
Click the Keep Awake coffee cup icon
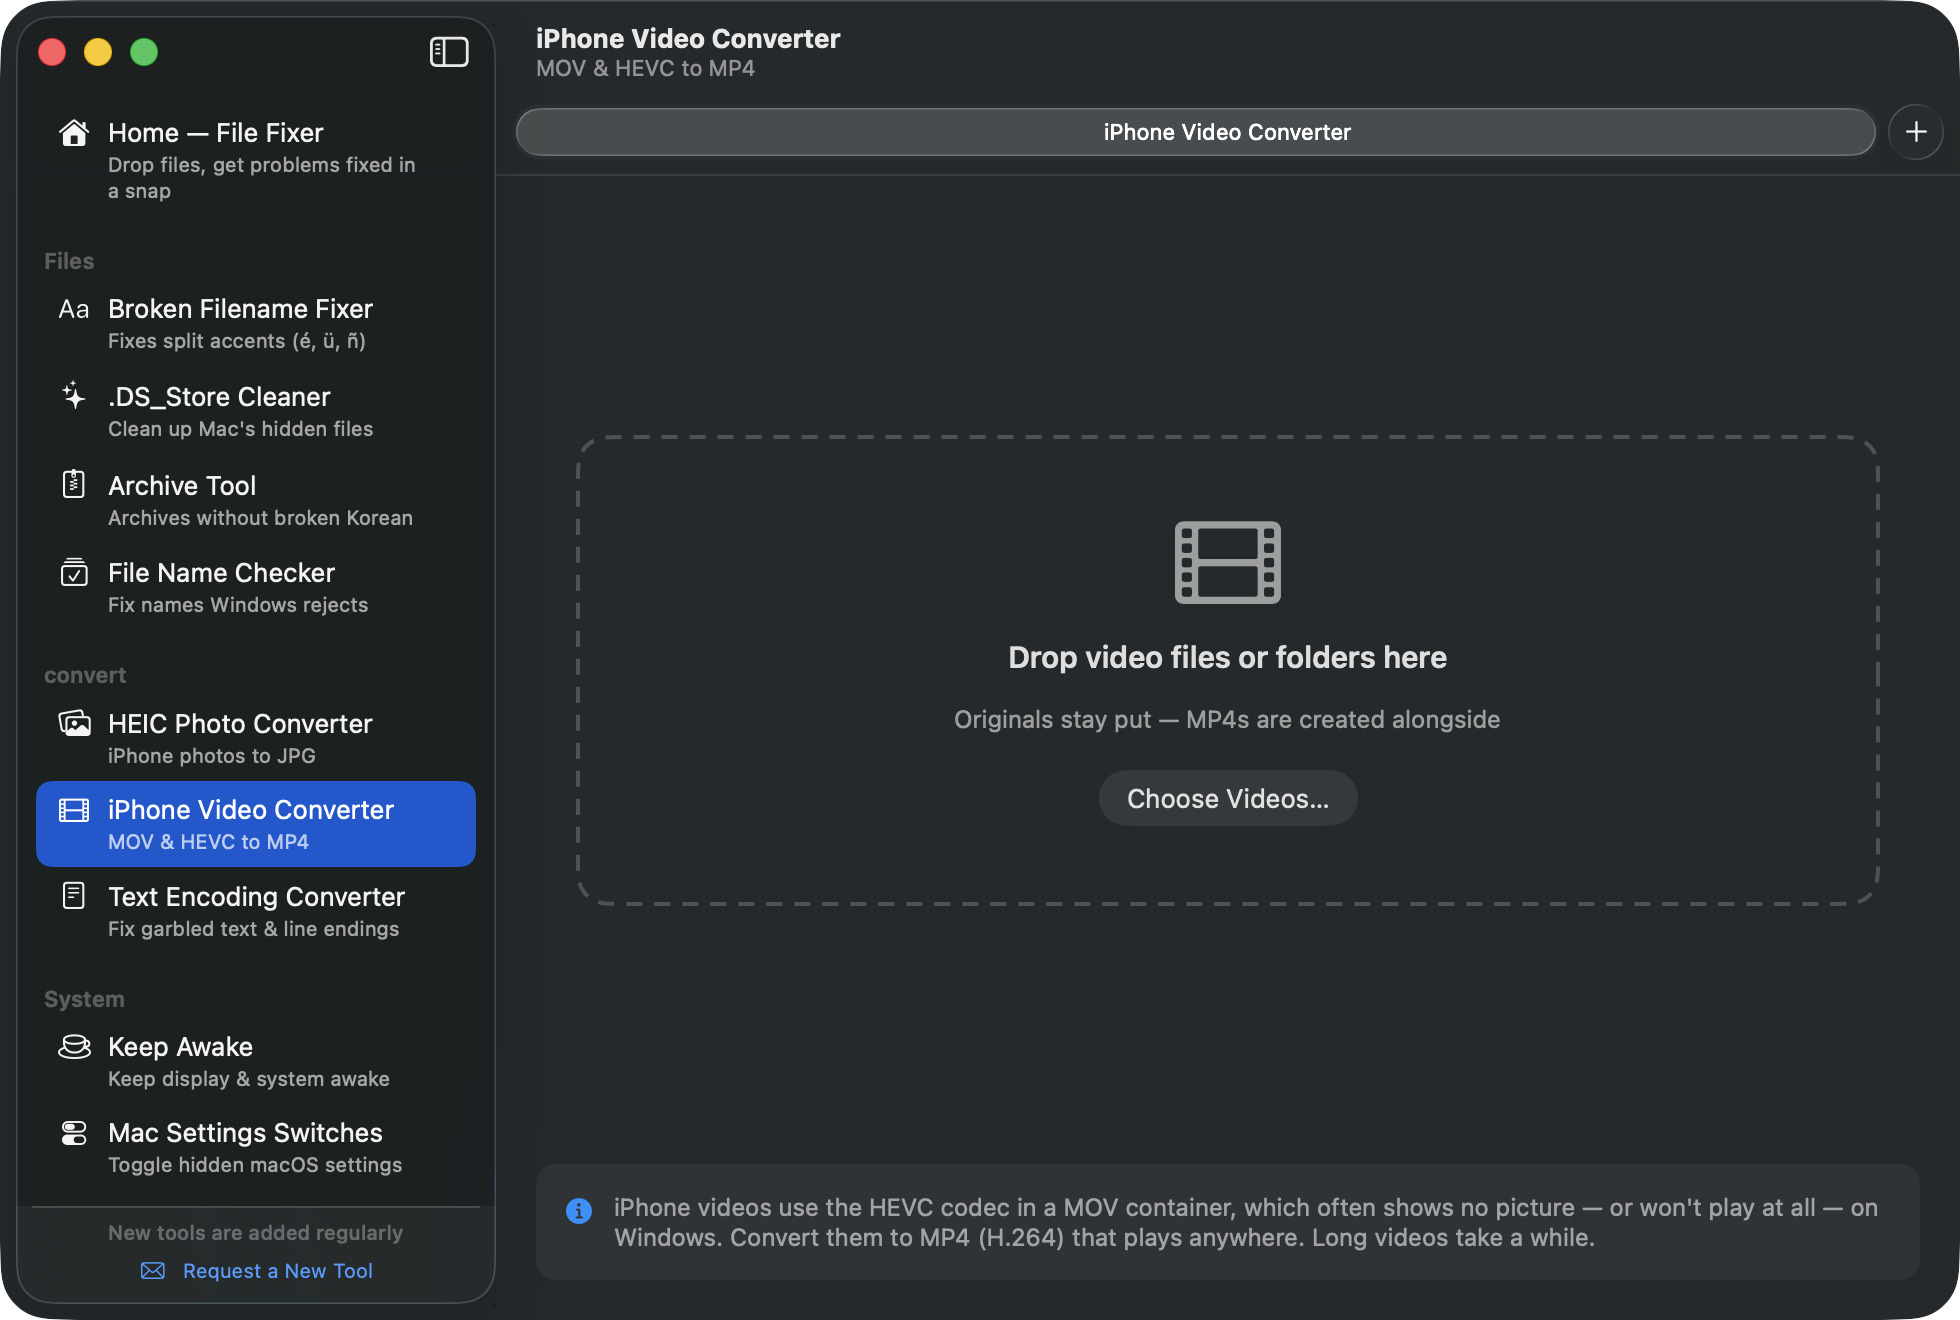pos(74,1046)
